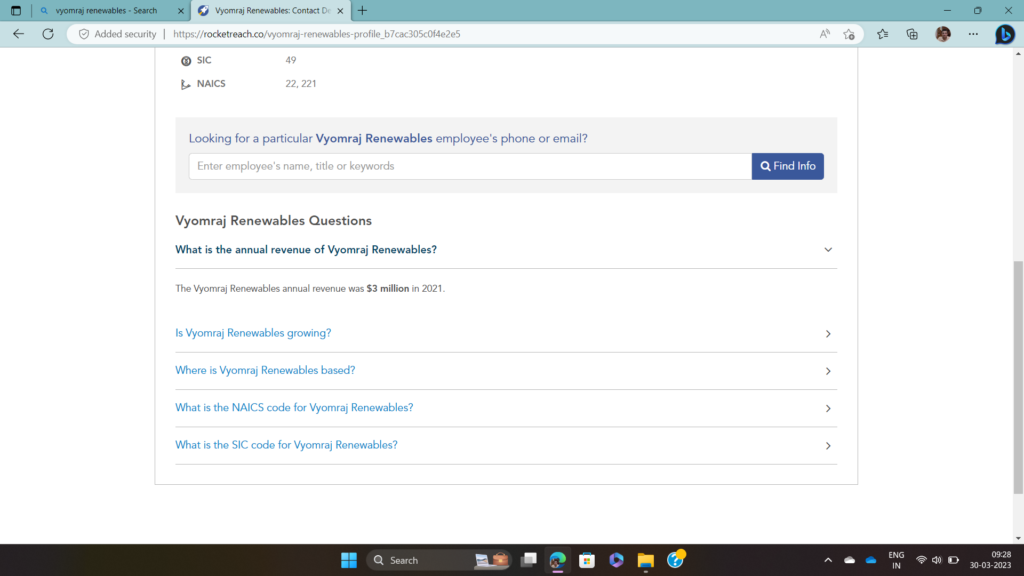Open the SIC code question link
Image resolution: width=1024 pixels, height=576 pixels.
(286, 445)
